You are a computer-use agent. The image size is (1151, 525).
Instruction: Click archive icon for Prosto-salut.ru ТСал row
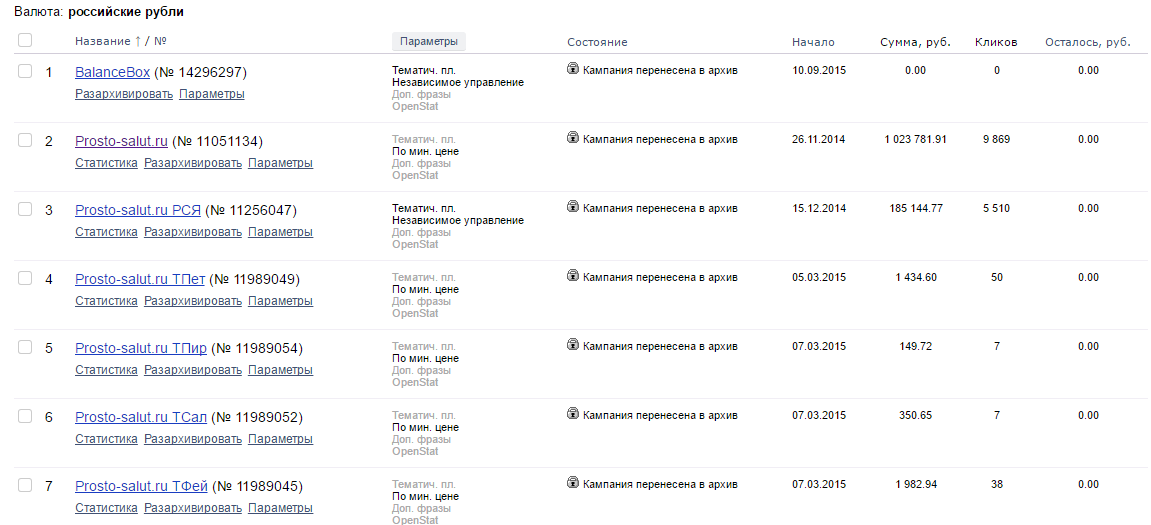coord(573,414)
